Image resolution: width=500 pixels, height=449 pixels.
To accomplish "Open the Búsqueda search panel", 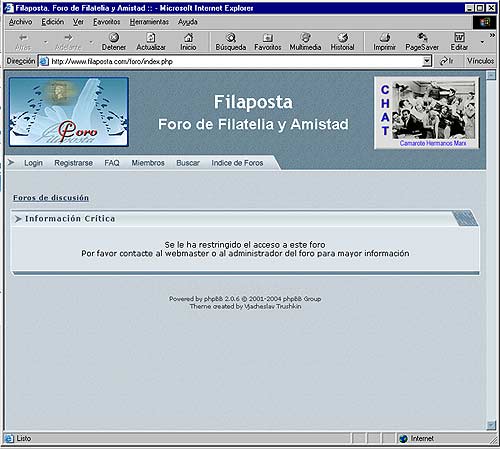I will (231, 42).
